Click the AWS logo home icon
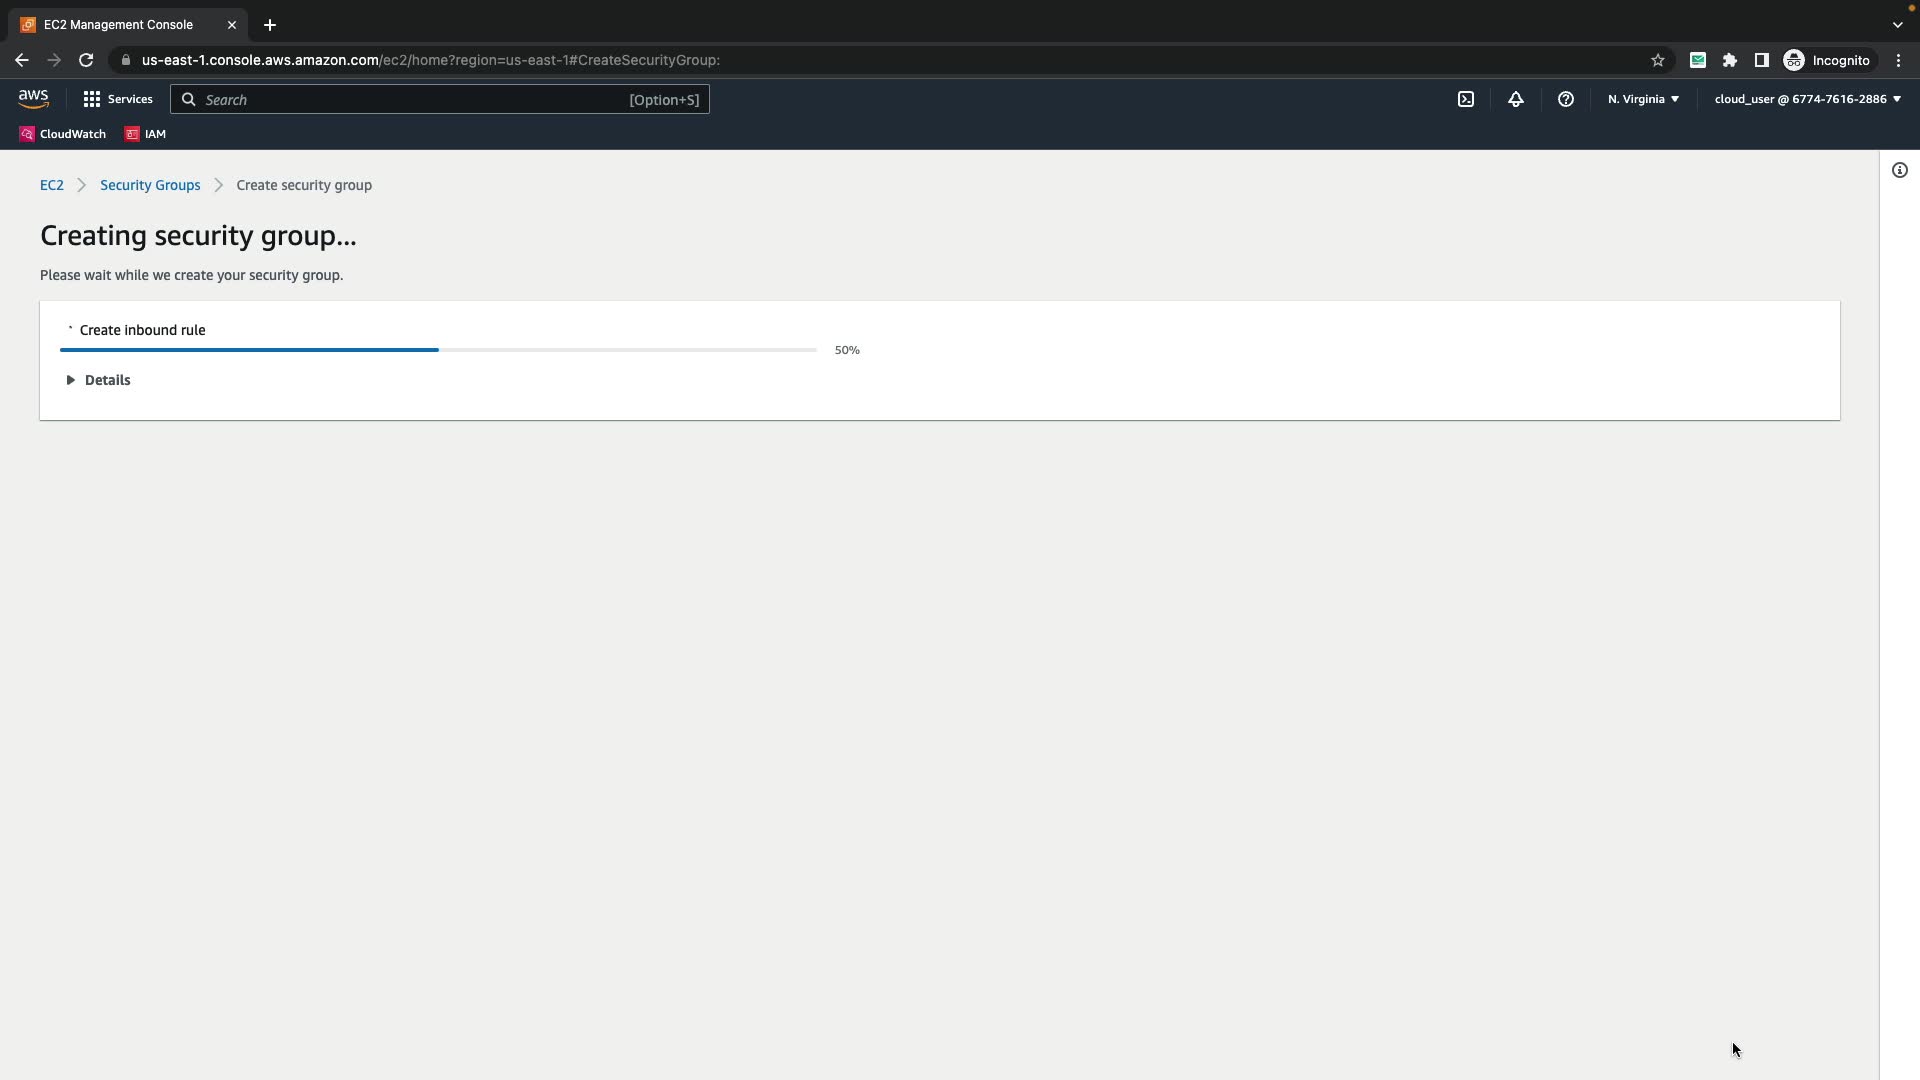This screenshot has height=1080, width=1920. point(33,99)
